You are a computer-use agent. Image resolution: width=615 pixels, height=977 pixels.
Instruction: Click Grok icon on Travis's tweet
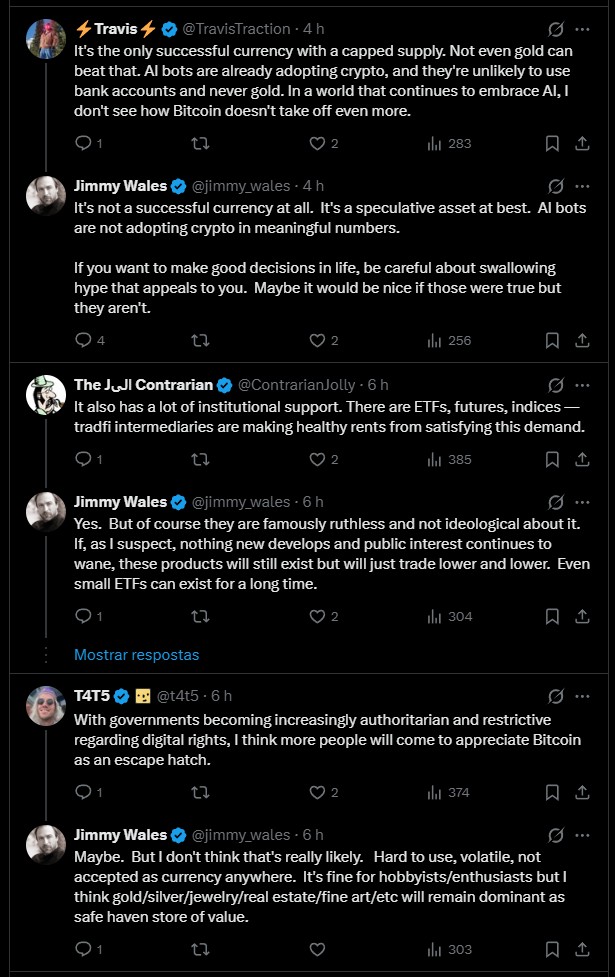click(x=556, y=29)
